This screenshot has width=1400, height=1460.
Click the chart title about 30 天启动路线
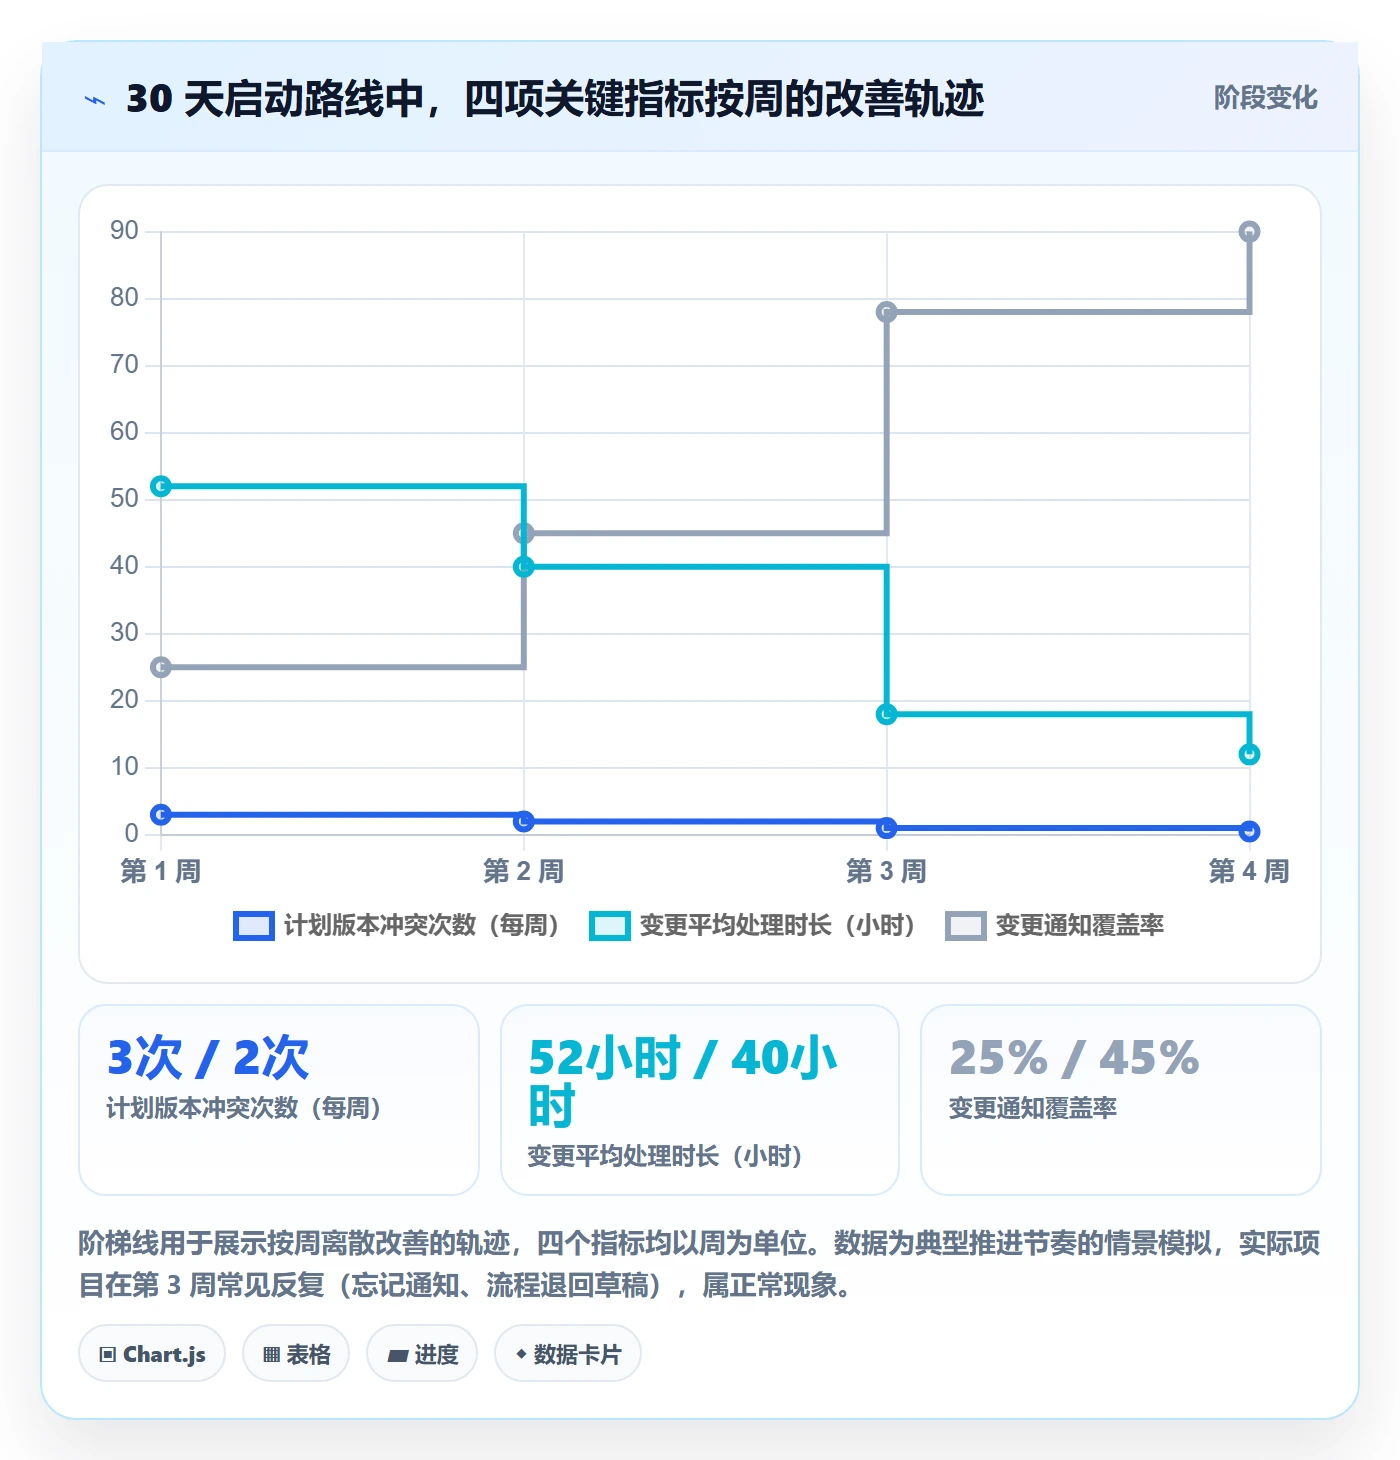555,99
